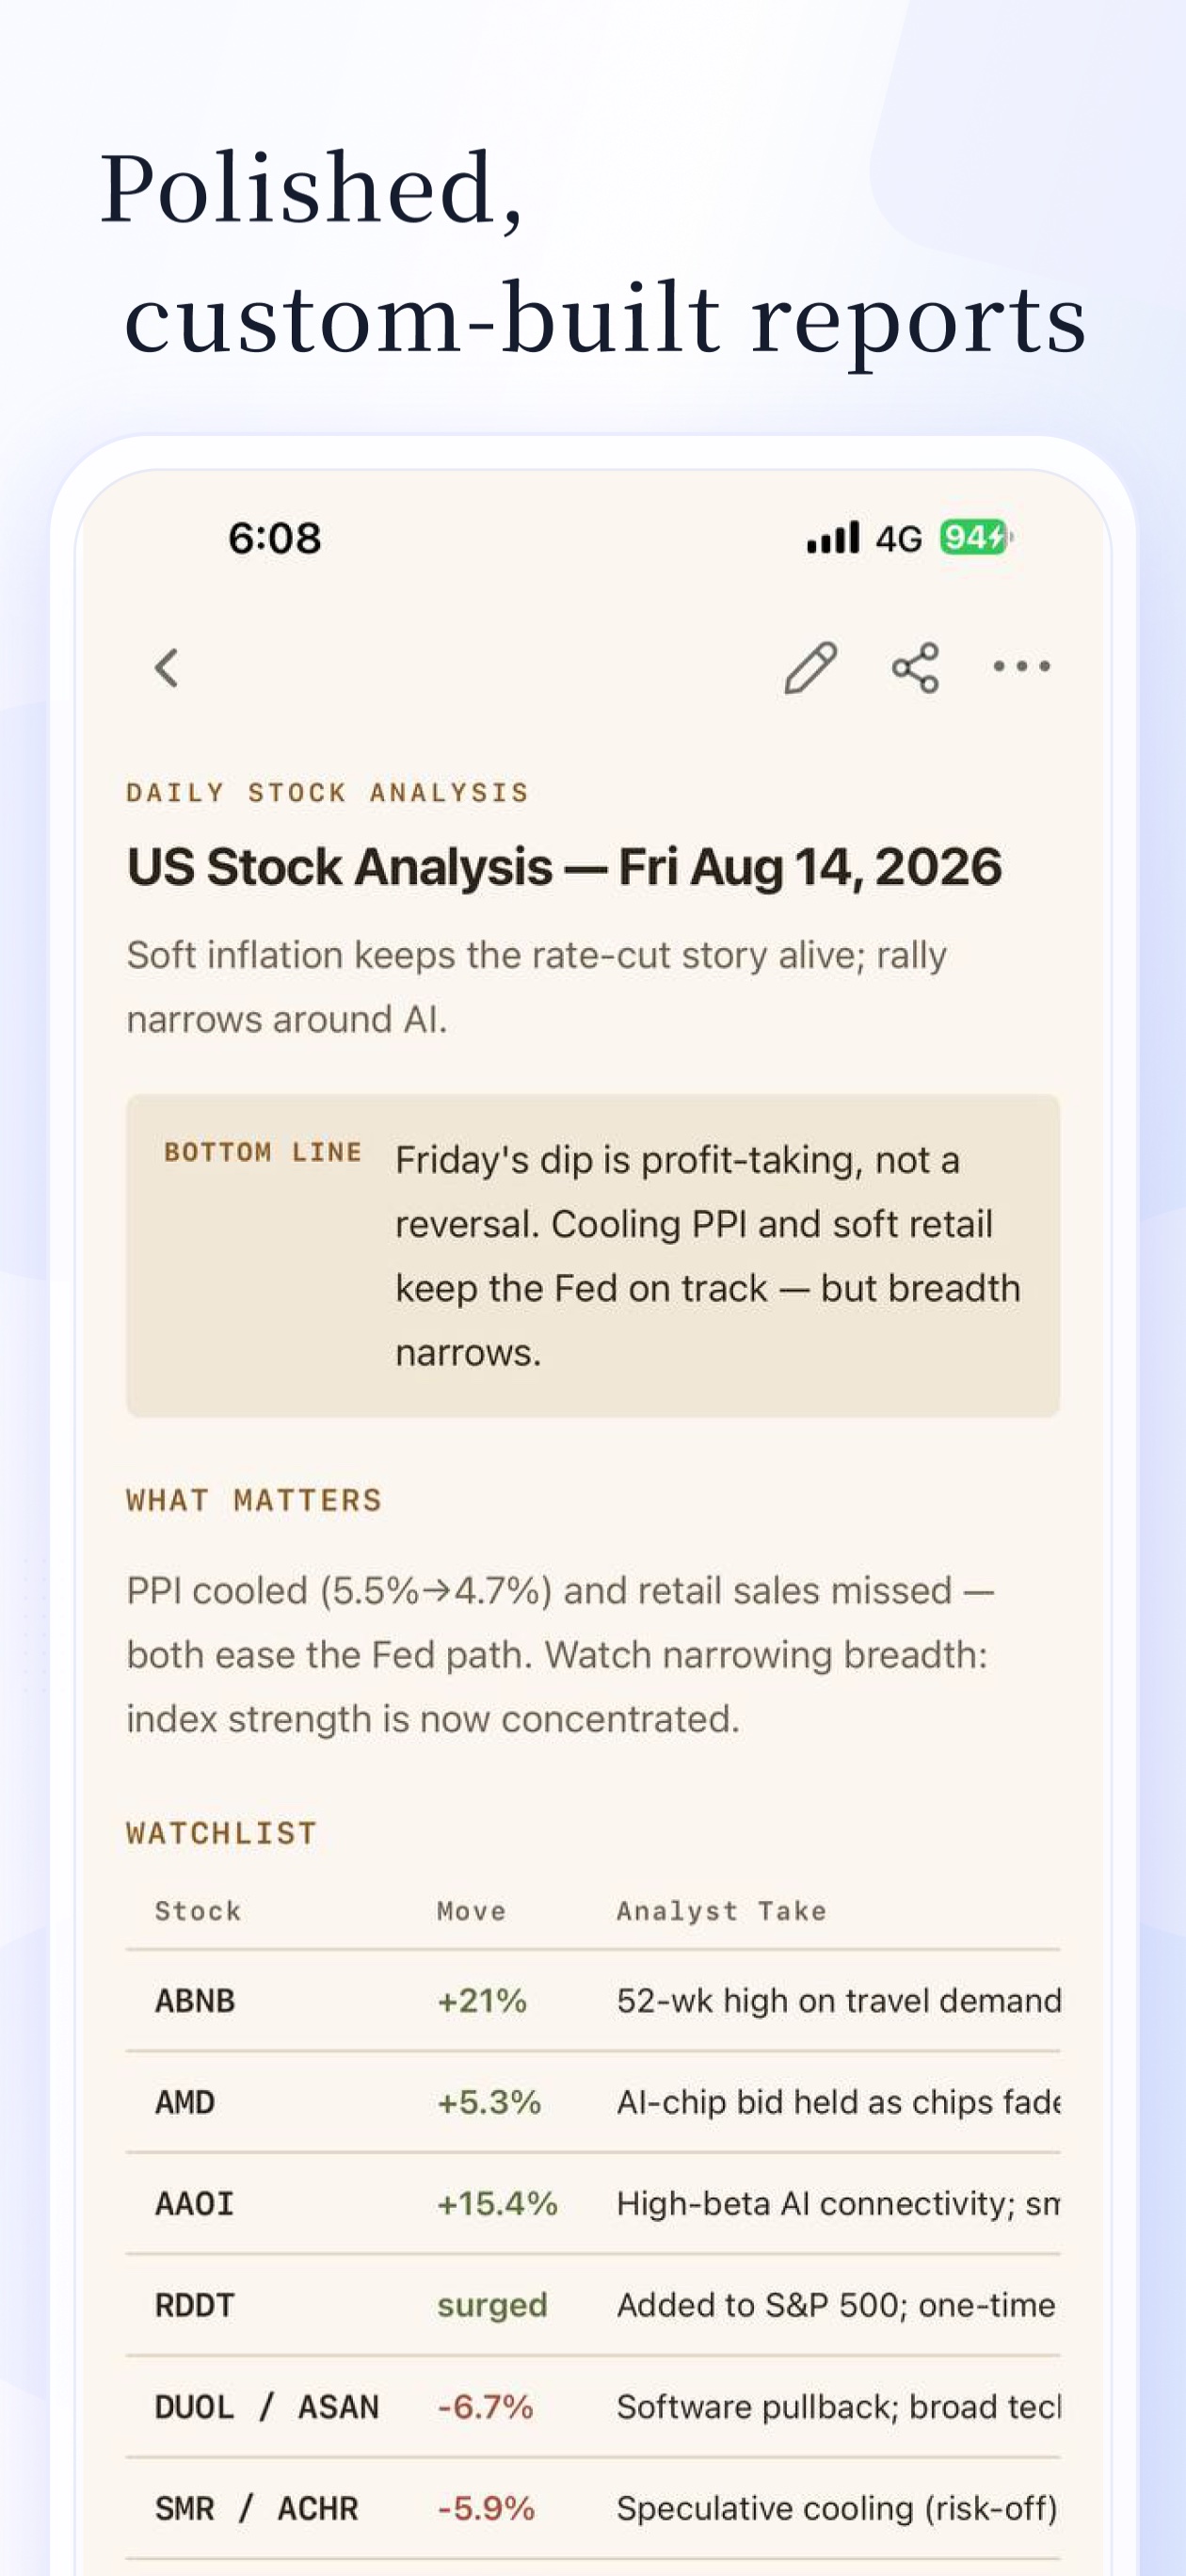Tap the Move column header

471,1911
